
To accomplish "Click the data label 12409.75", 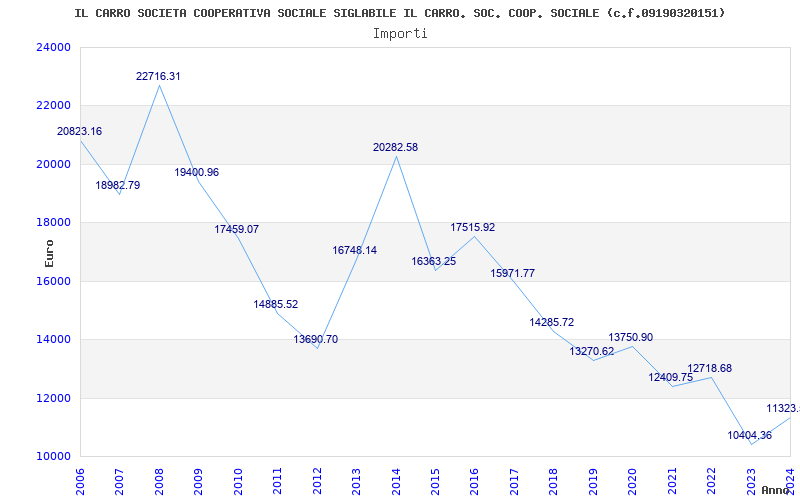I will pos(670,378).
